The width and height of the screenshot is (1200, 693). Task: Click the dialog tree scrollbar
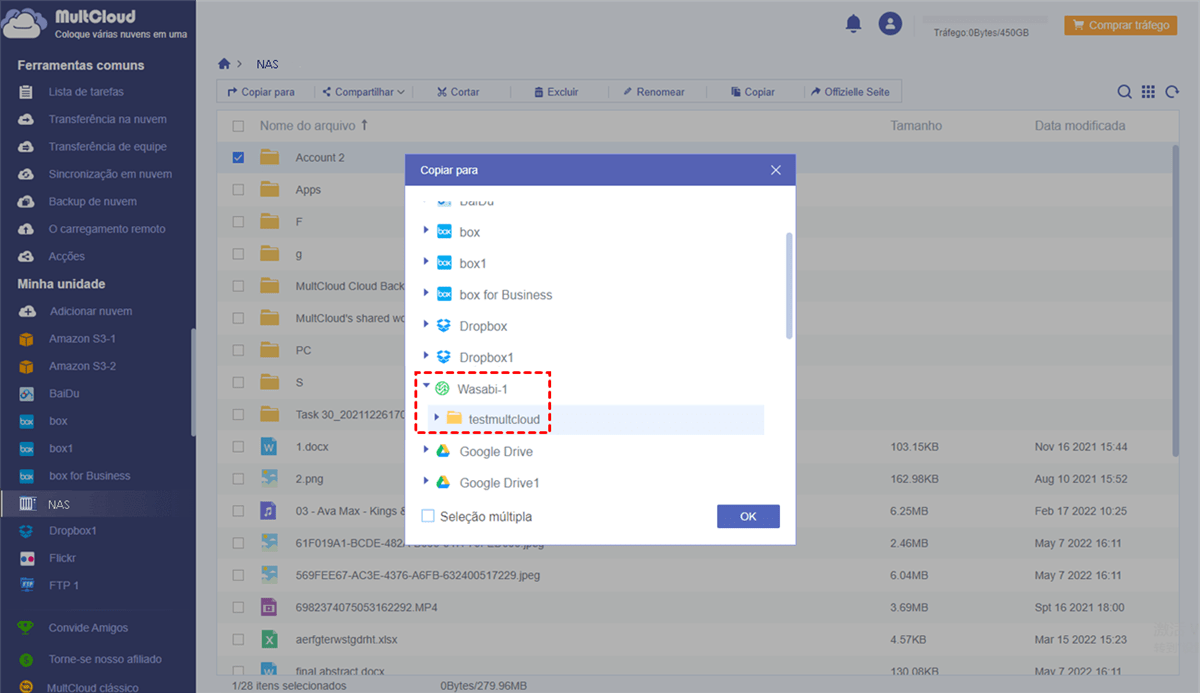(x=790, y=286)
